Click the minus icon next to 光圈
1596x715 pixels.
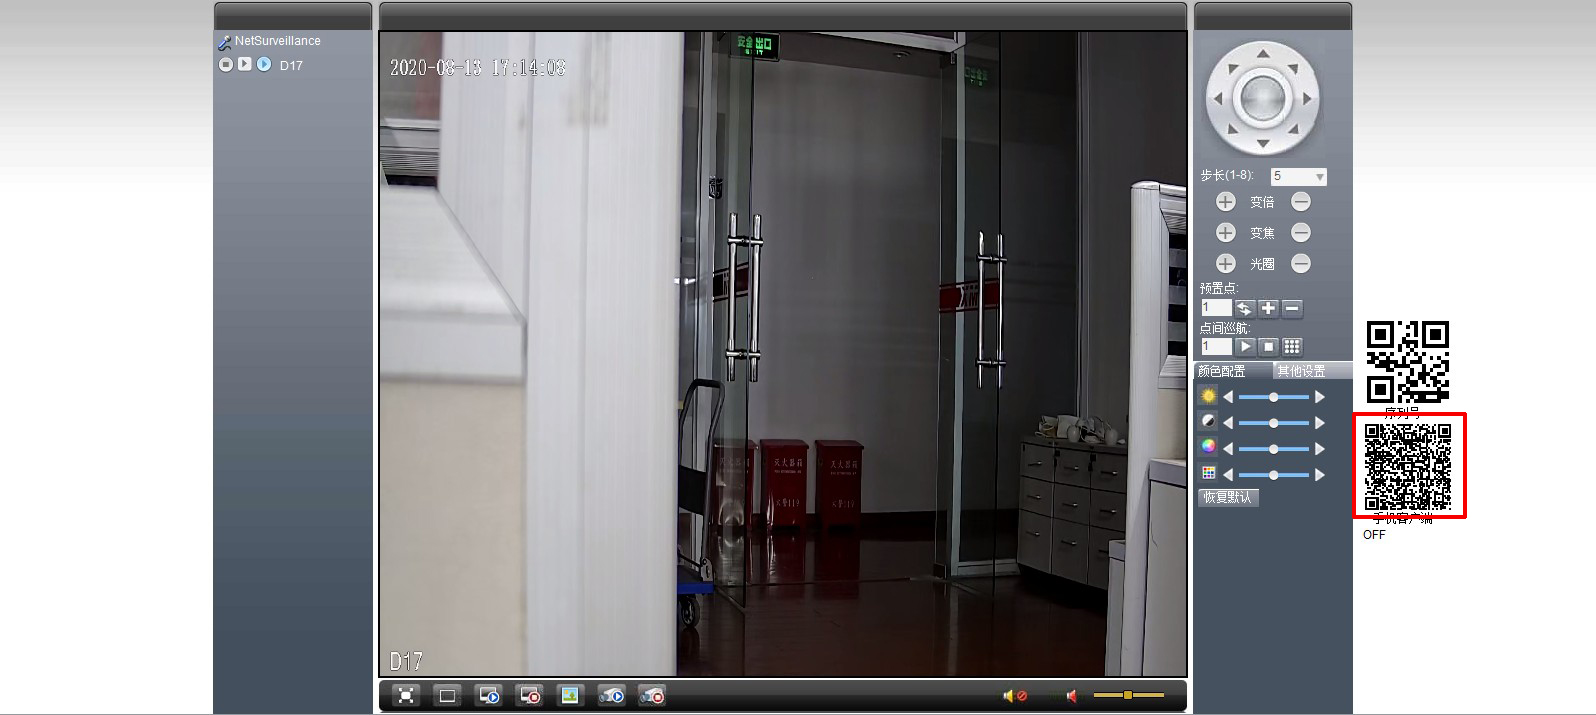point(1300,264)
